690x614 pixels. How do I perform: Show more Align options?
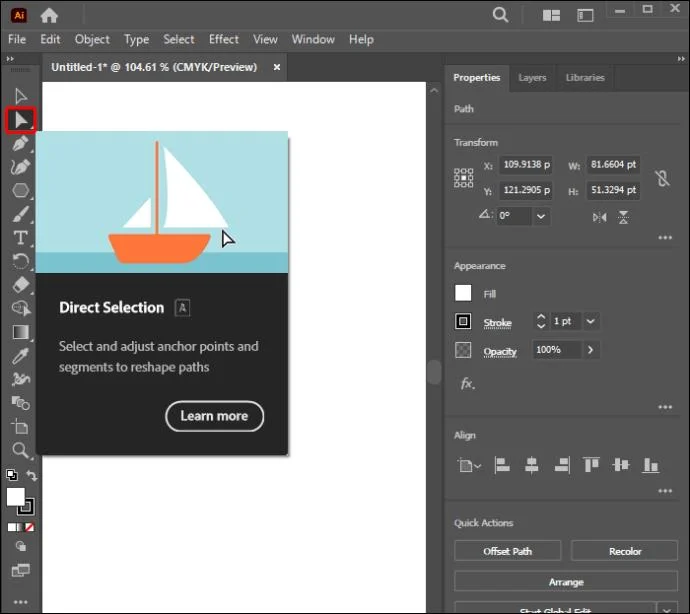point(665,491)
